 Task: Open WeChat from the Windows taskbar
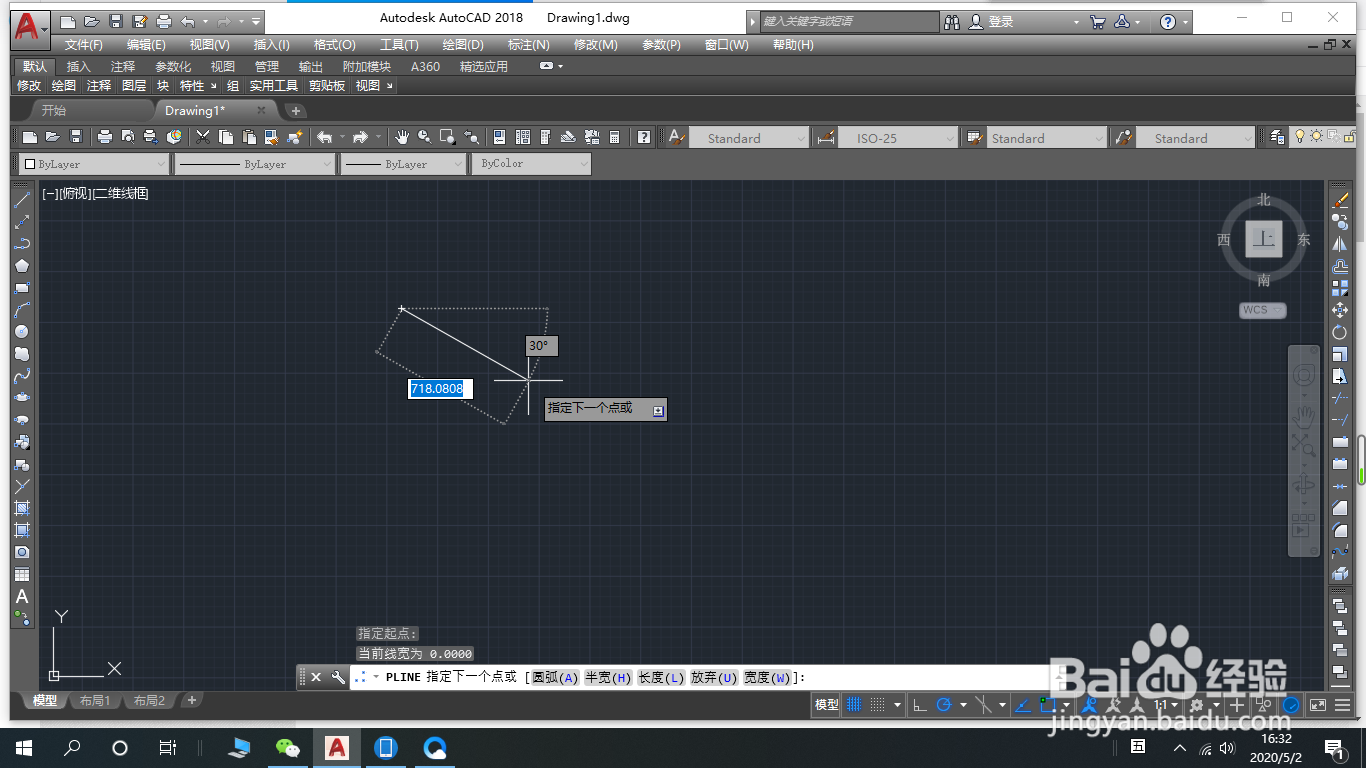(288, 747)
